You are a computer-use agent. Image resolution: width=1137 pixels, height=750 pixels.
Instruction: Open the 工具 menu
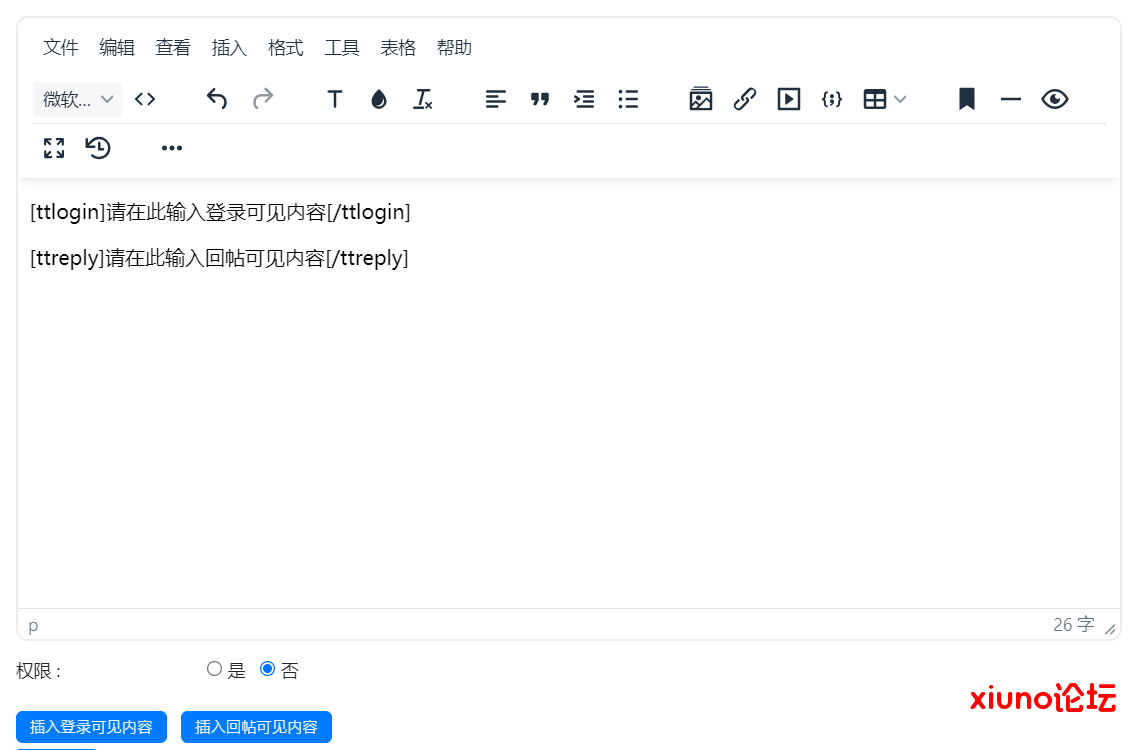point(342,48)
